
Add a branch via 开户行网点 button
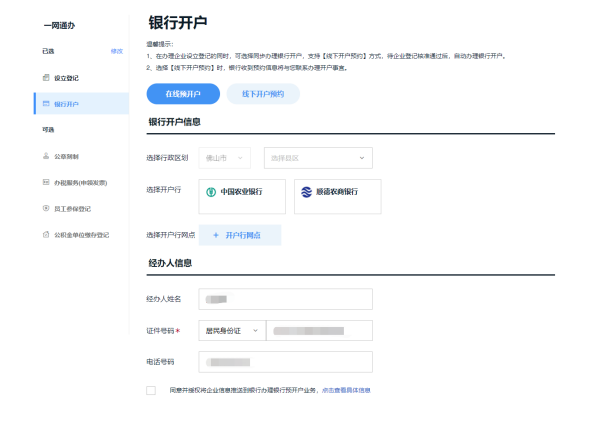(x=240, y=235)
